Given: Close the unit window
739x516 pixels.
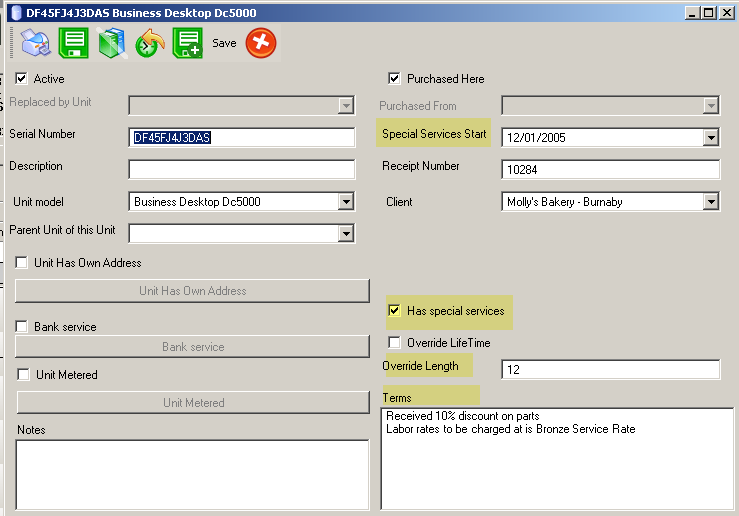Looking at the screenshot, I should coord(726,13).
